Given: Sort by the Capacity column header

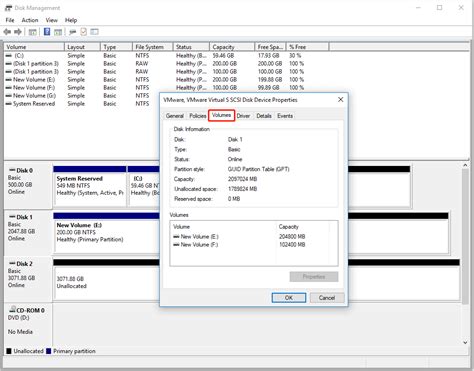Looking at the screenshot, I should 232,47.
